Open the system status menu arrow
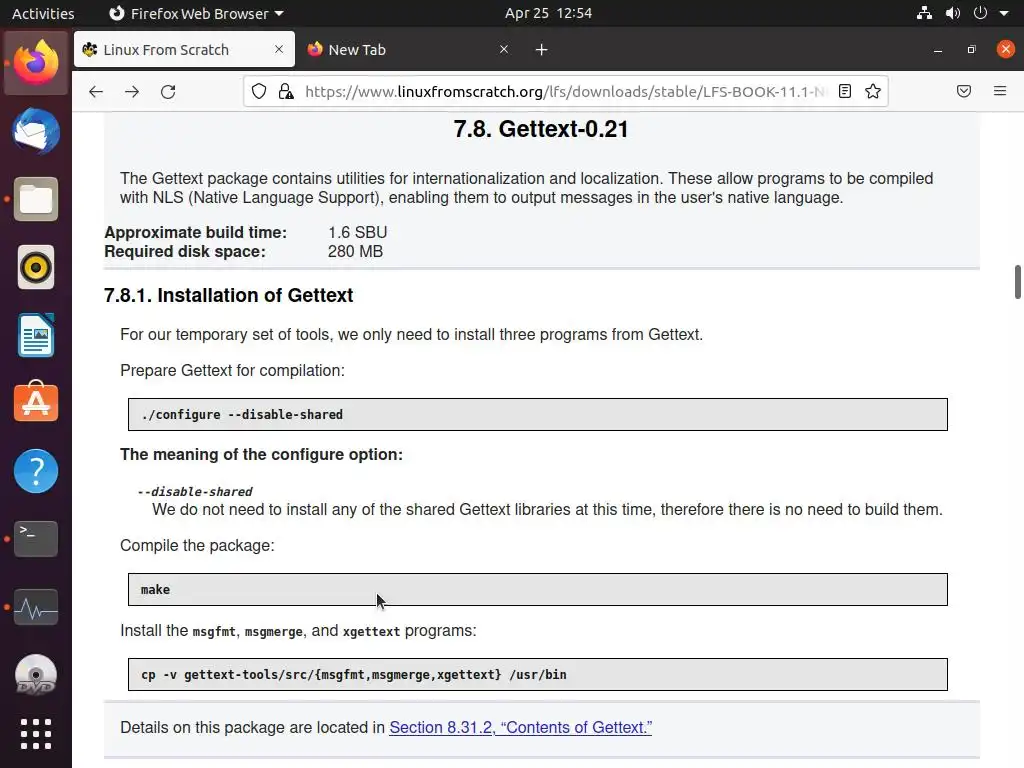This screenshot has width=1024, height=768. click(1003, 13)
